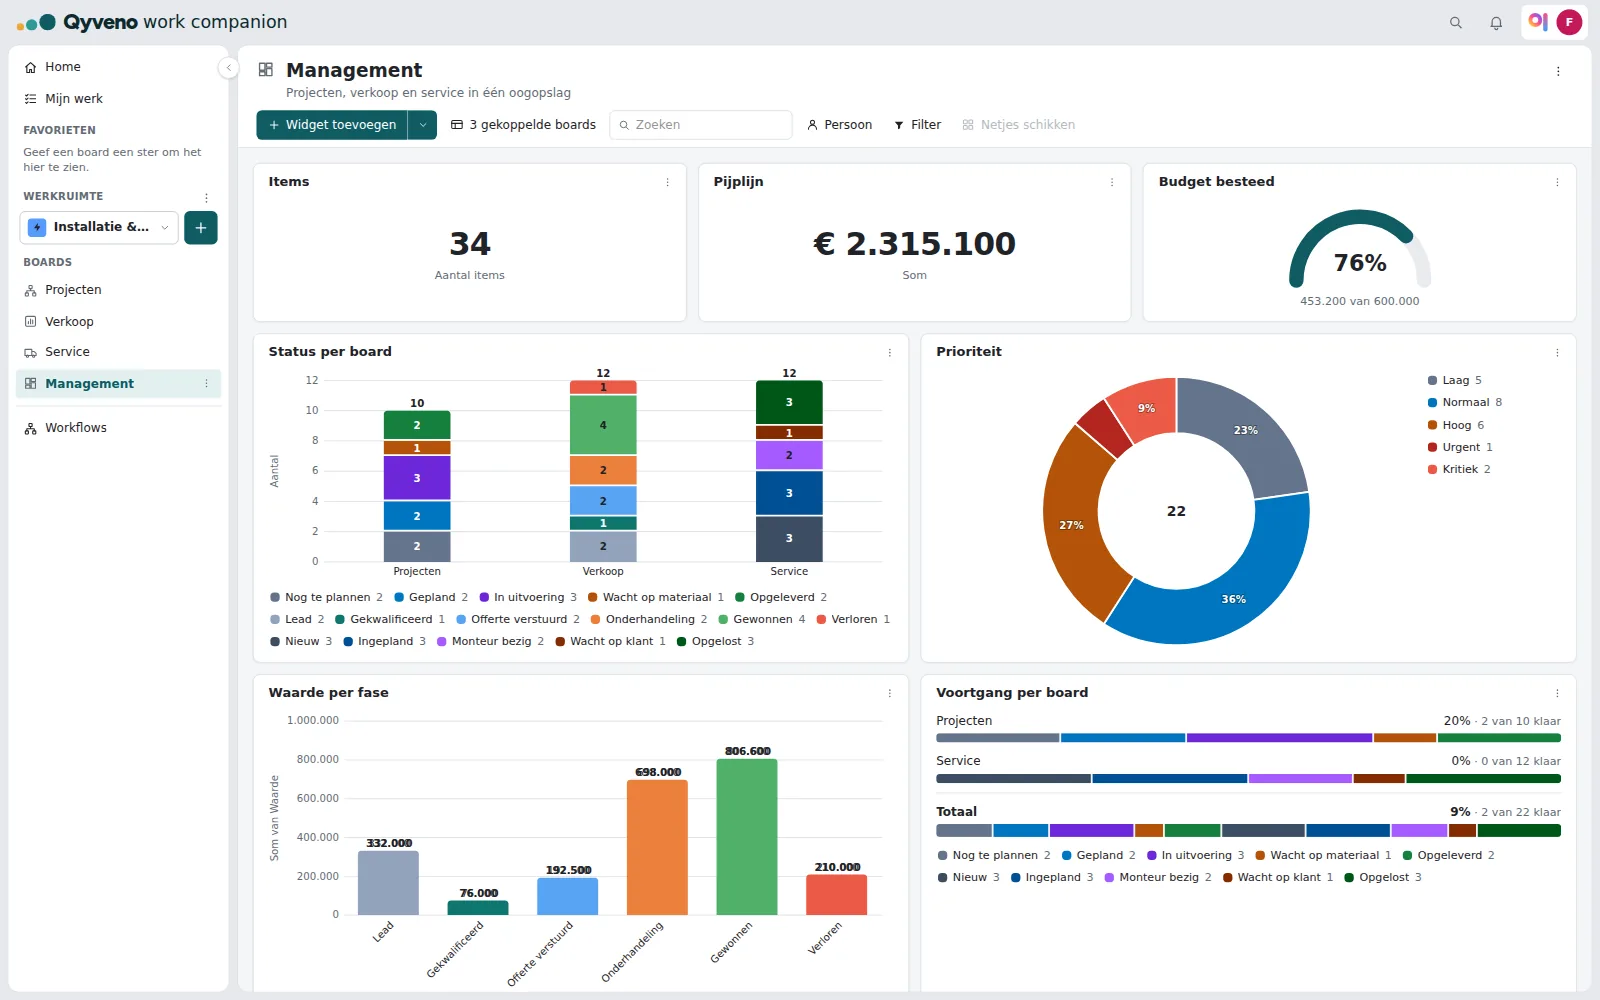Screen dimensions: 1600x1000
Task: Open Verkoop board
Action: coord(118,322)
